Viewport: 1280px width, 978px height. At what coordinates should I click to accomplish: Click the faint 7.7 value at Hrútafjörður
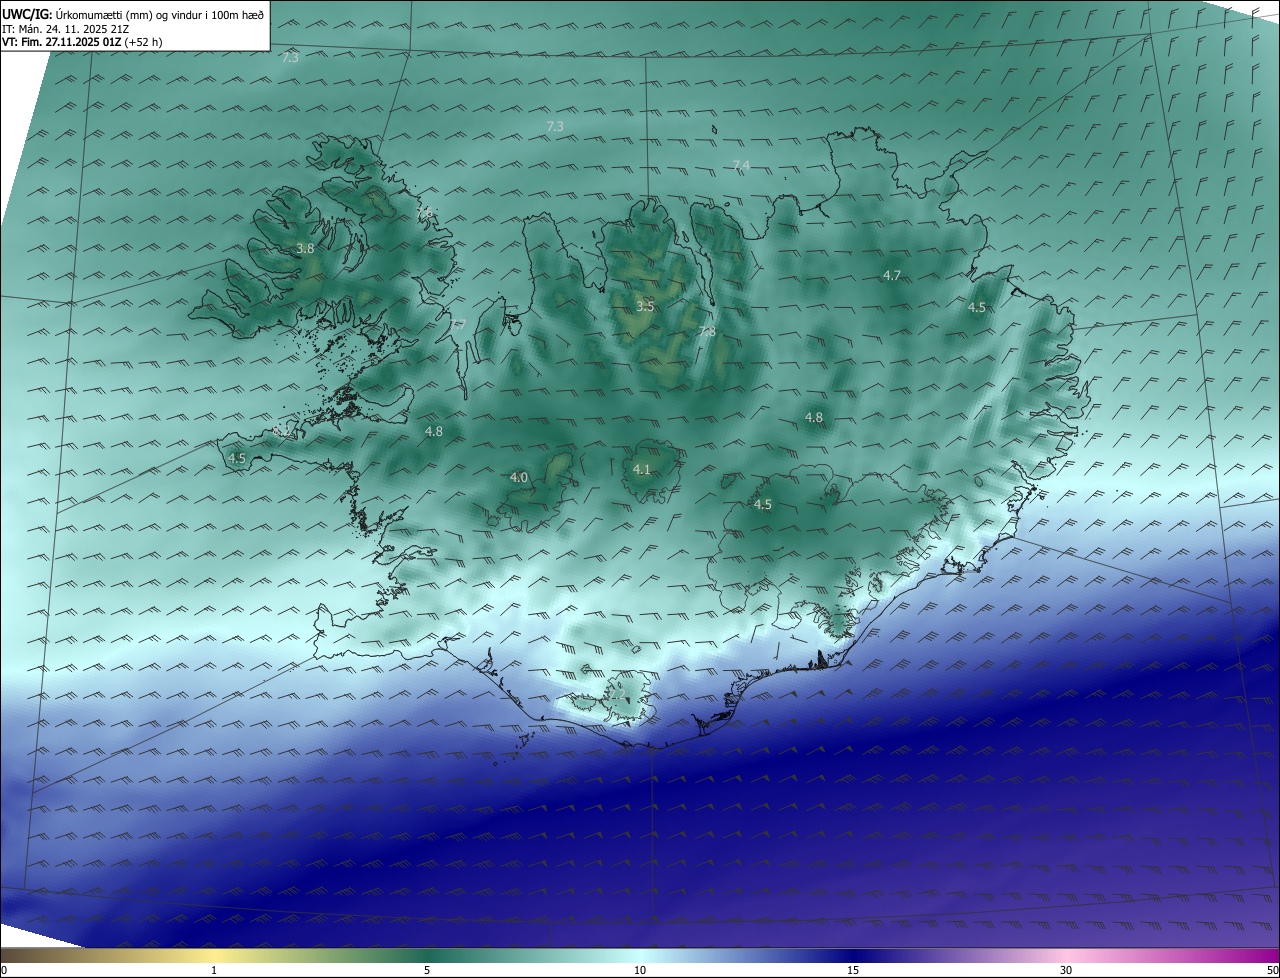(x=457, y=323)
